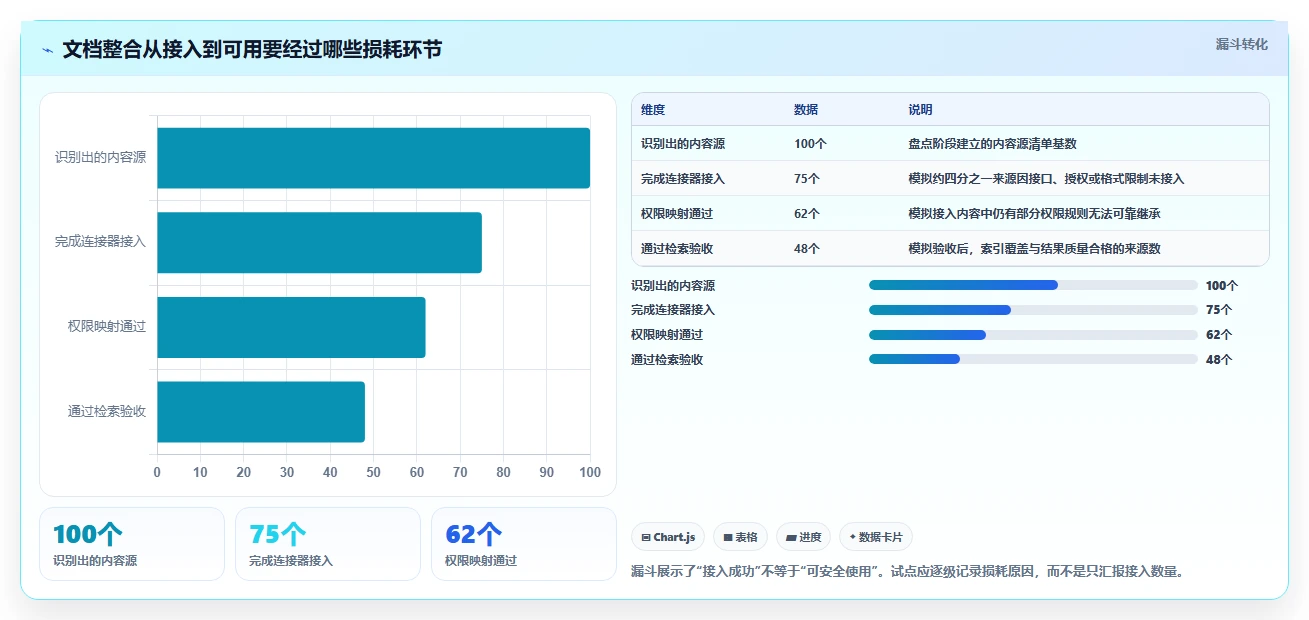Click the 表格 tag chip

click(x=740, y=537)
